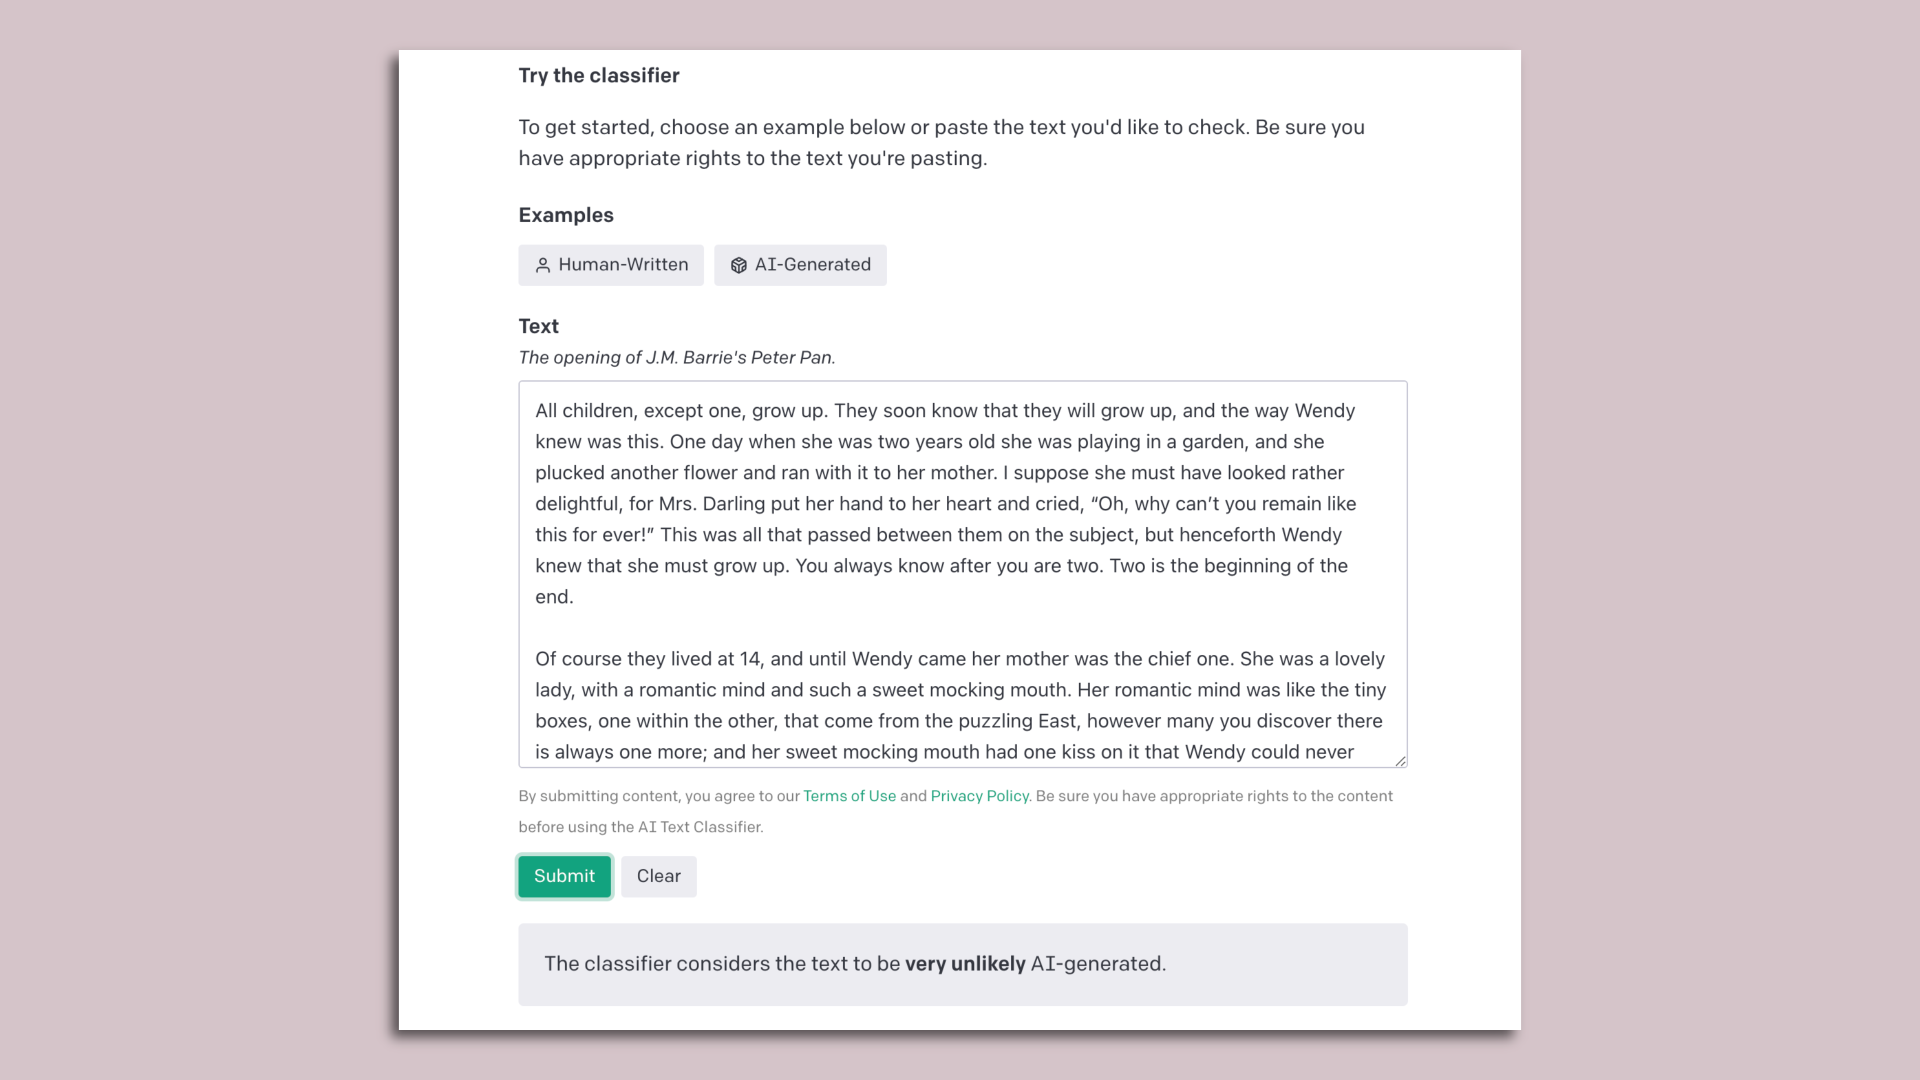
Task: Click the person icon on Human-Written example
Action: pyautogui.click(x=543, y=265)
